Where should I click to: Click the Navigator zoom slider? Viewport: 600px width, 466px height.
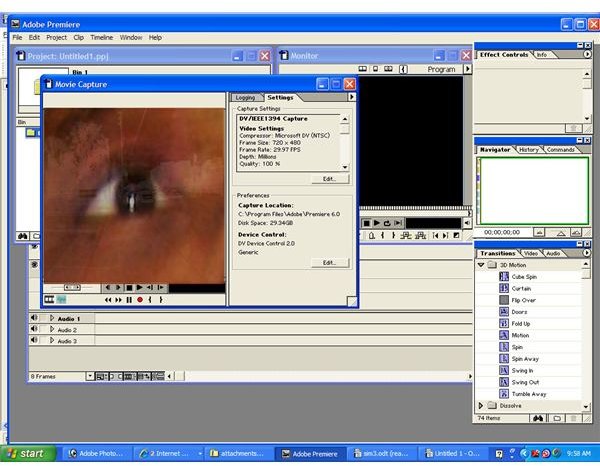560,233
